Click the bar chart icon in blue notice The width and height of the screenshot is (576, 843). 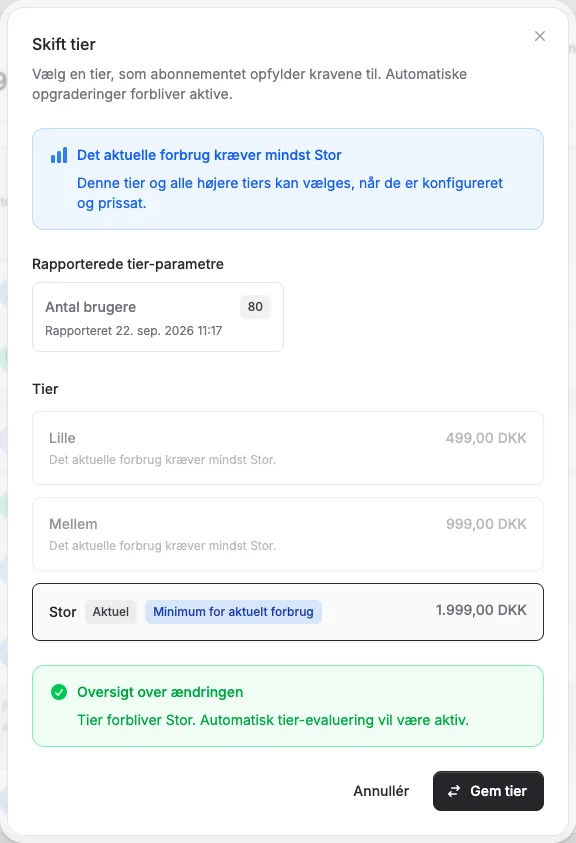(x=59, y=155)
